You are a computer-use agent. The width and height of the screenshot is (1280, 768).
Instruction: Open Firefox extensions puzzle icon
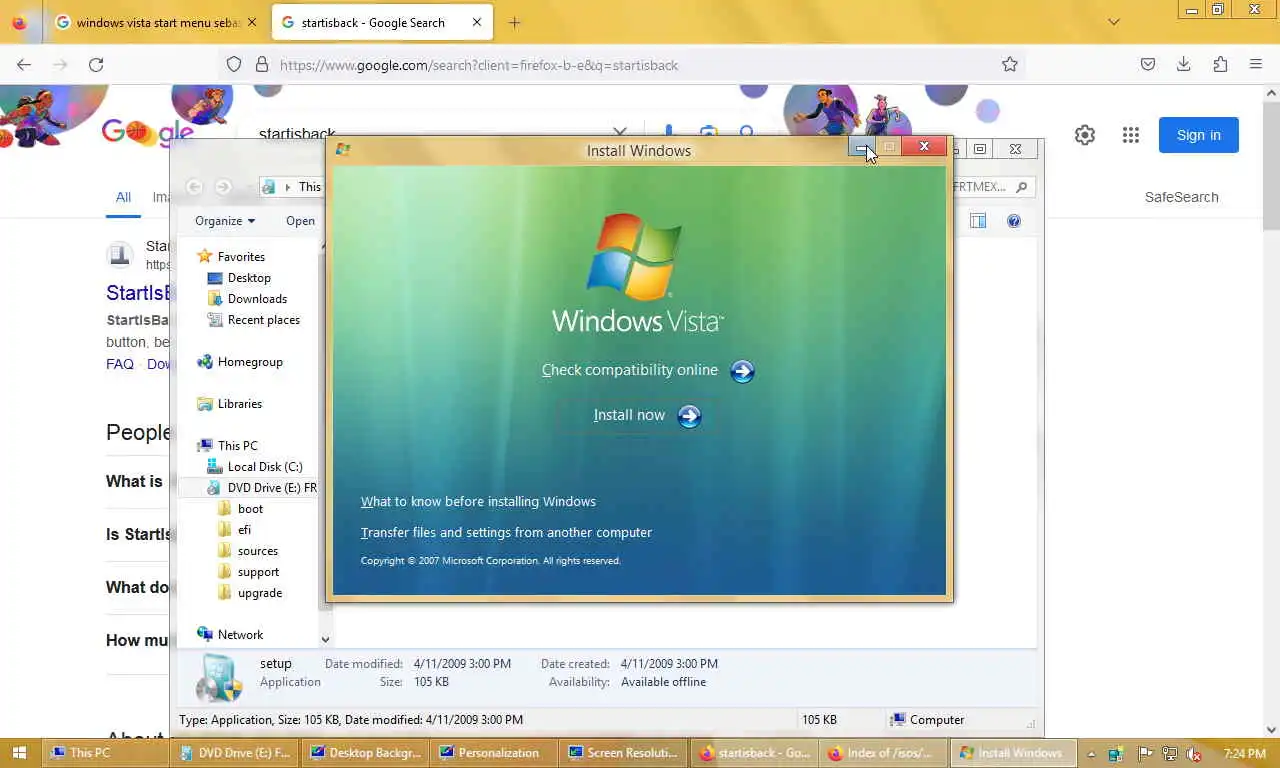click(x=1220, y=65)
